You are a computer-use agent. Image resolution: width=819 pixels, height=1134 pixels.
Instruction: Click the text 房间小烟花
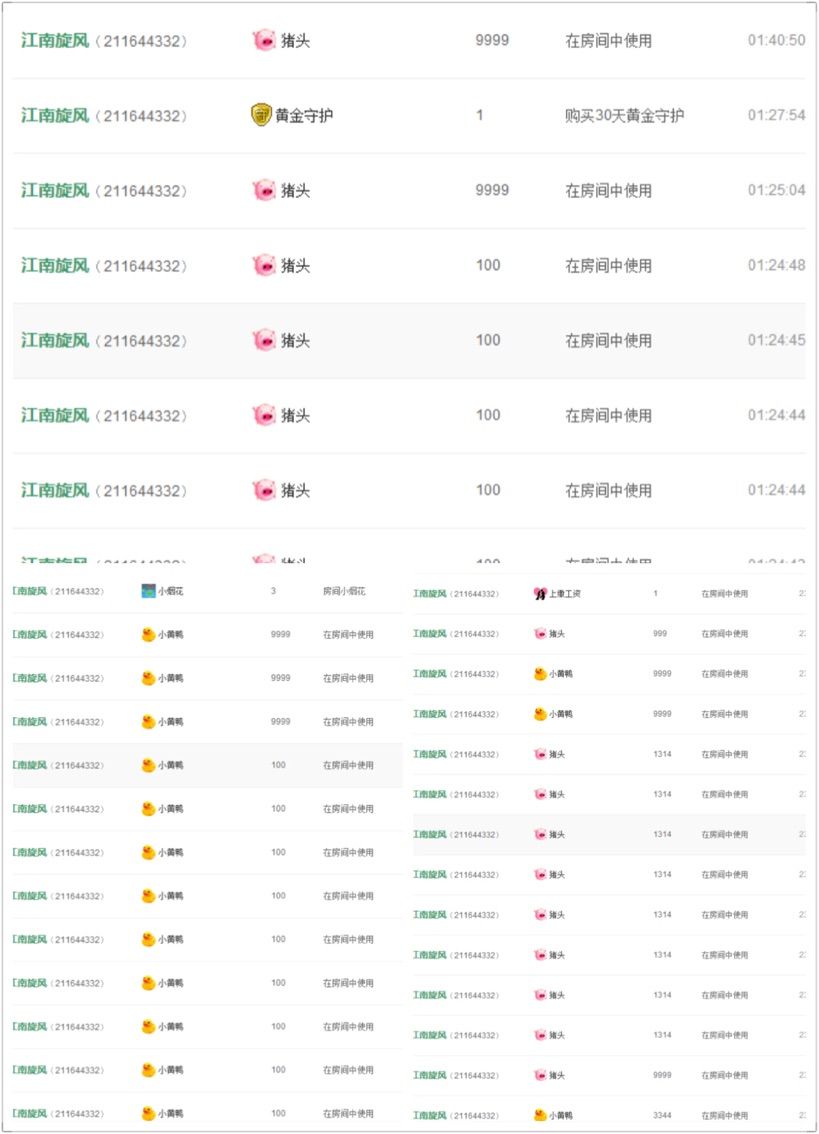tap(344, 591)
